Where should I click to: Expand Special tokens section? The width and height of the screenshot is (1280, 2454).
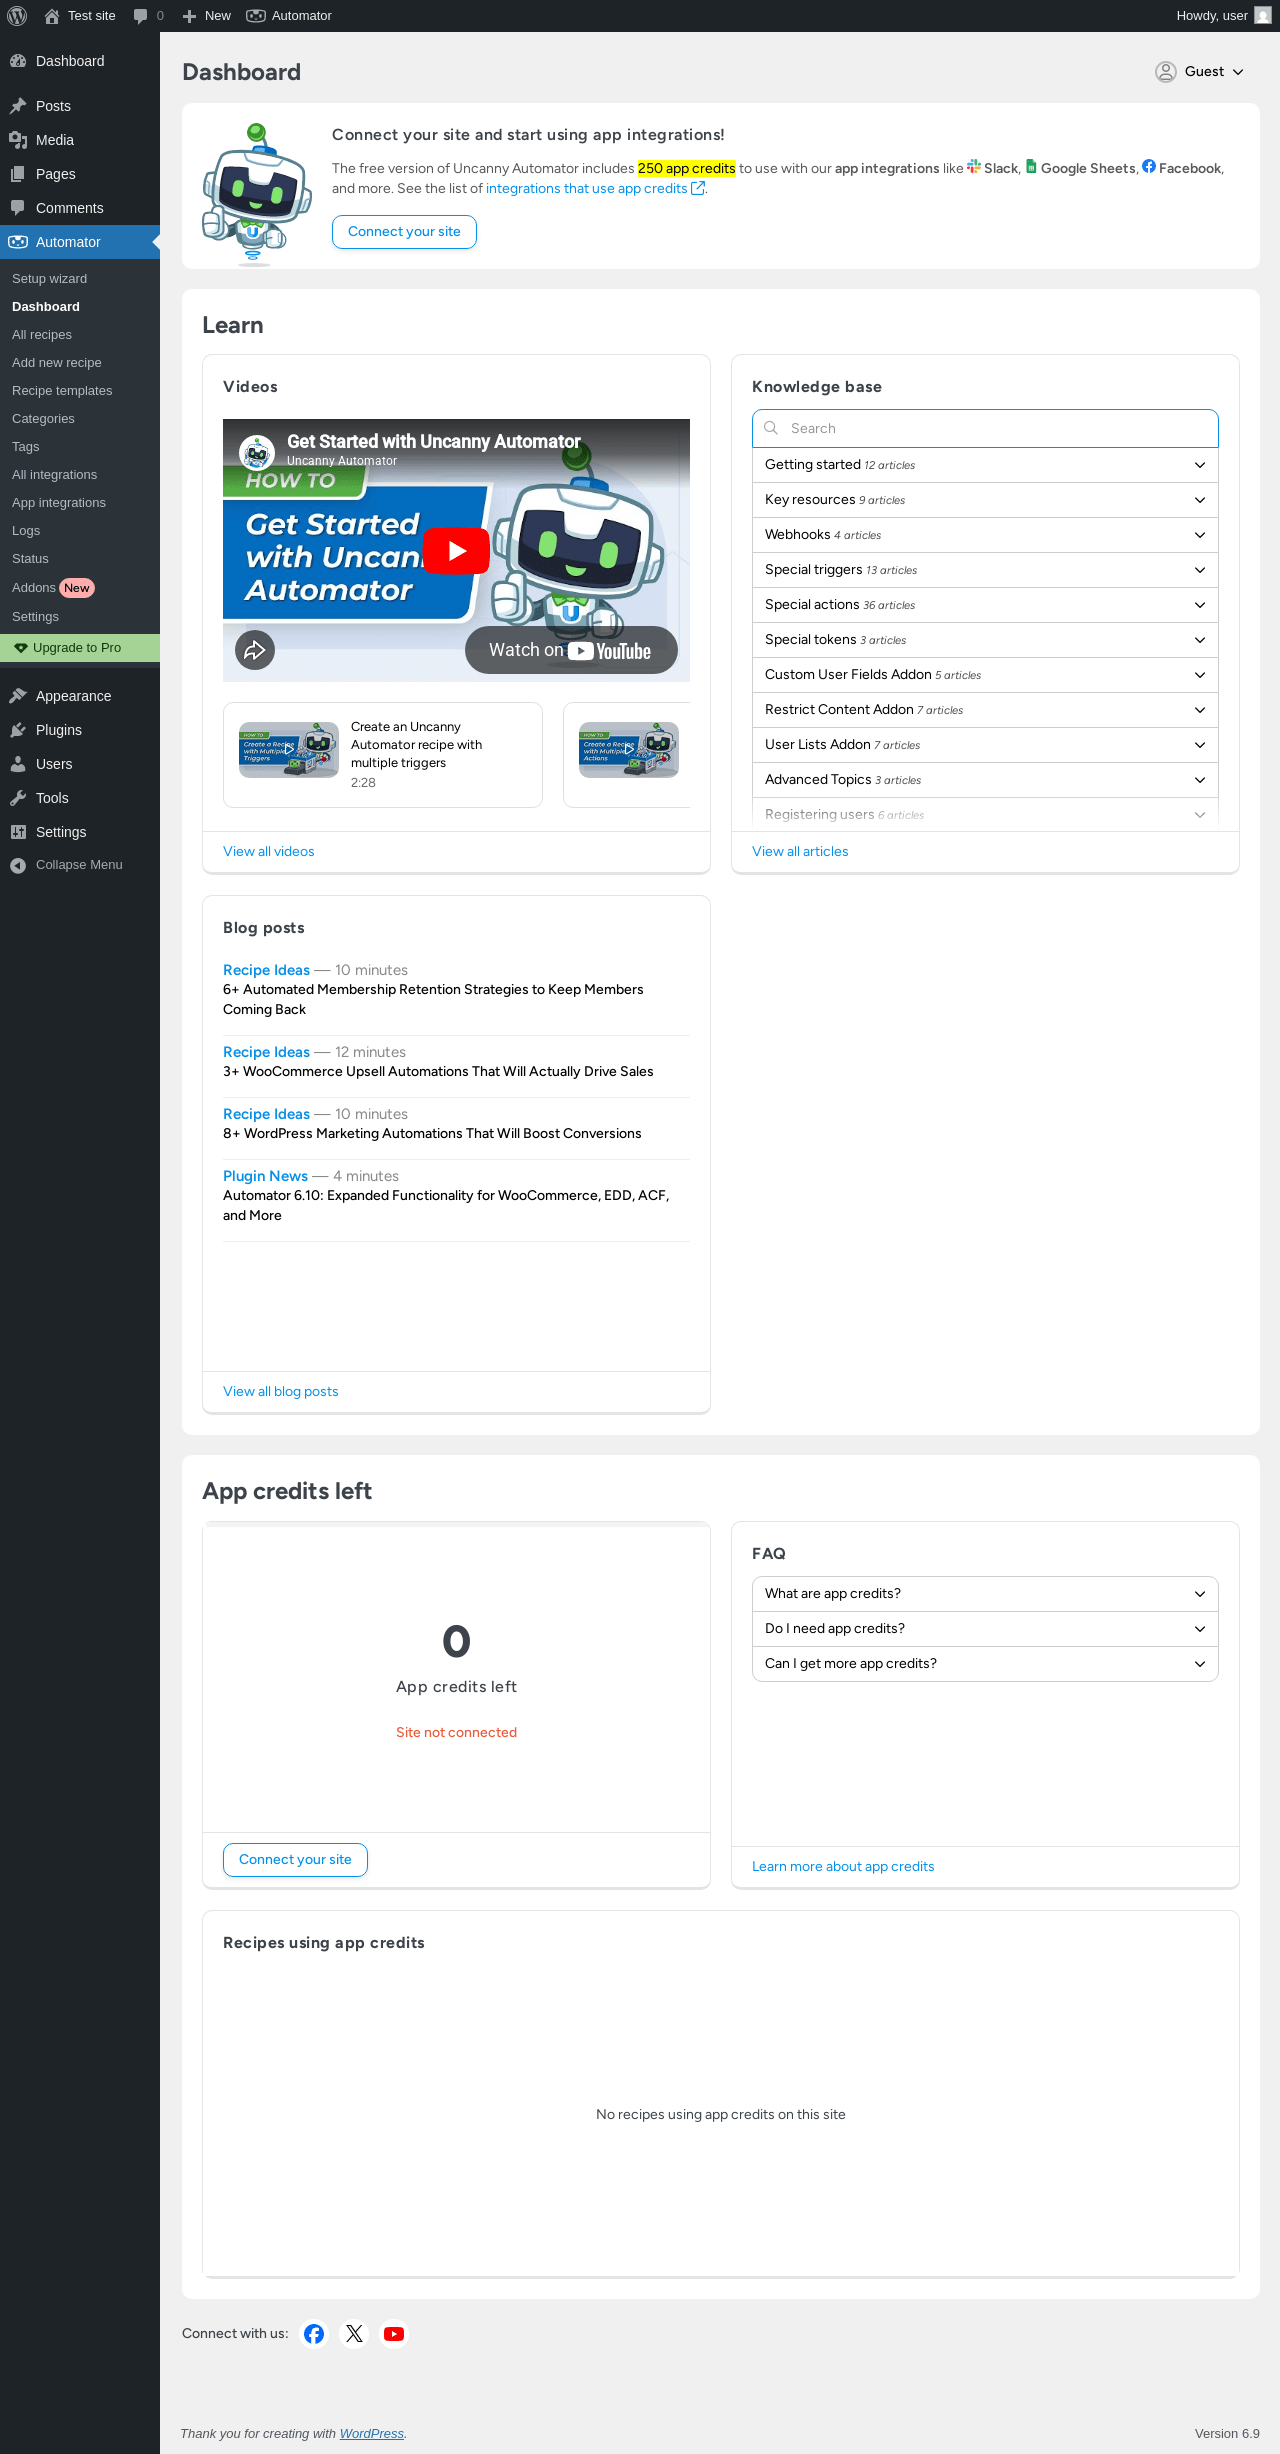click(x=985, y=640)
